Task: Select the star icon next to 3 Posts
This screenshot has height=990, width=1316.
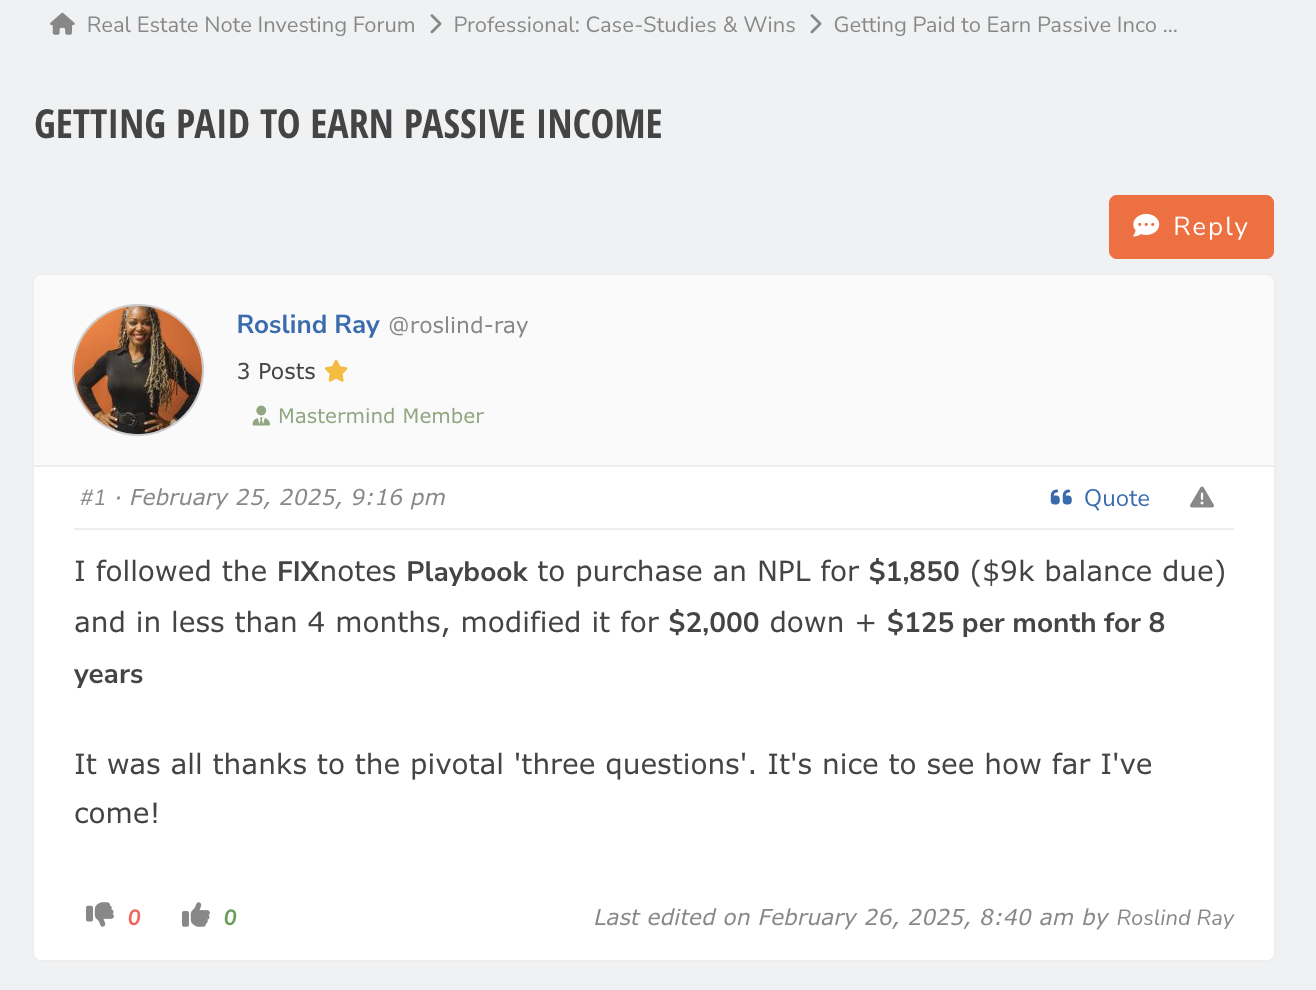Action: pos(336,370)
